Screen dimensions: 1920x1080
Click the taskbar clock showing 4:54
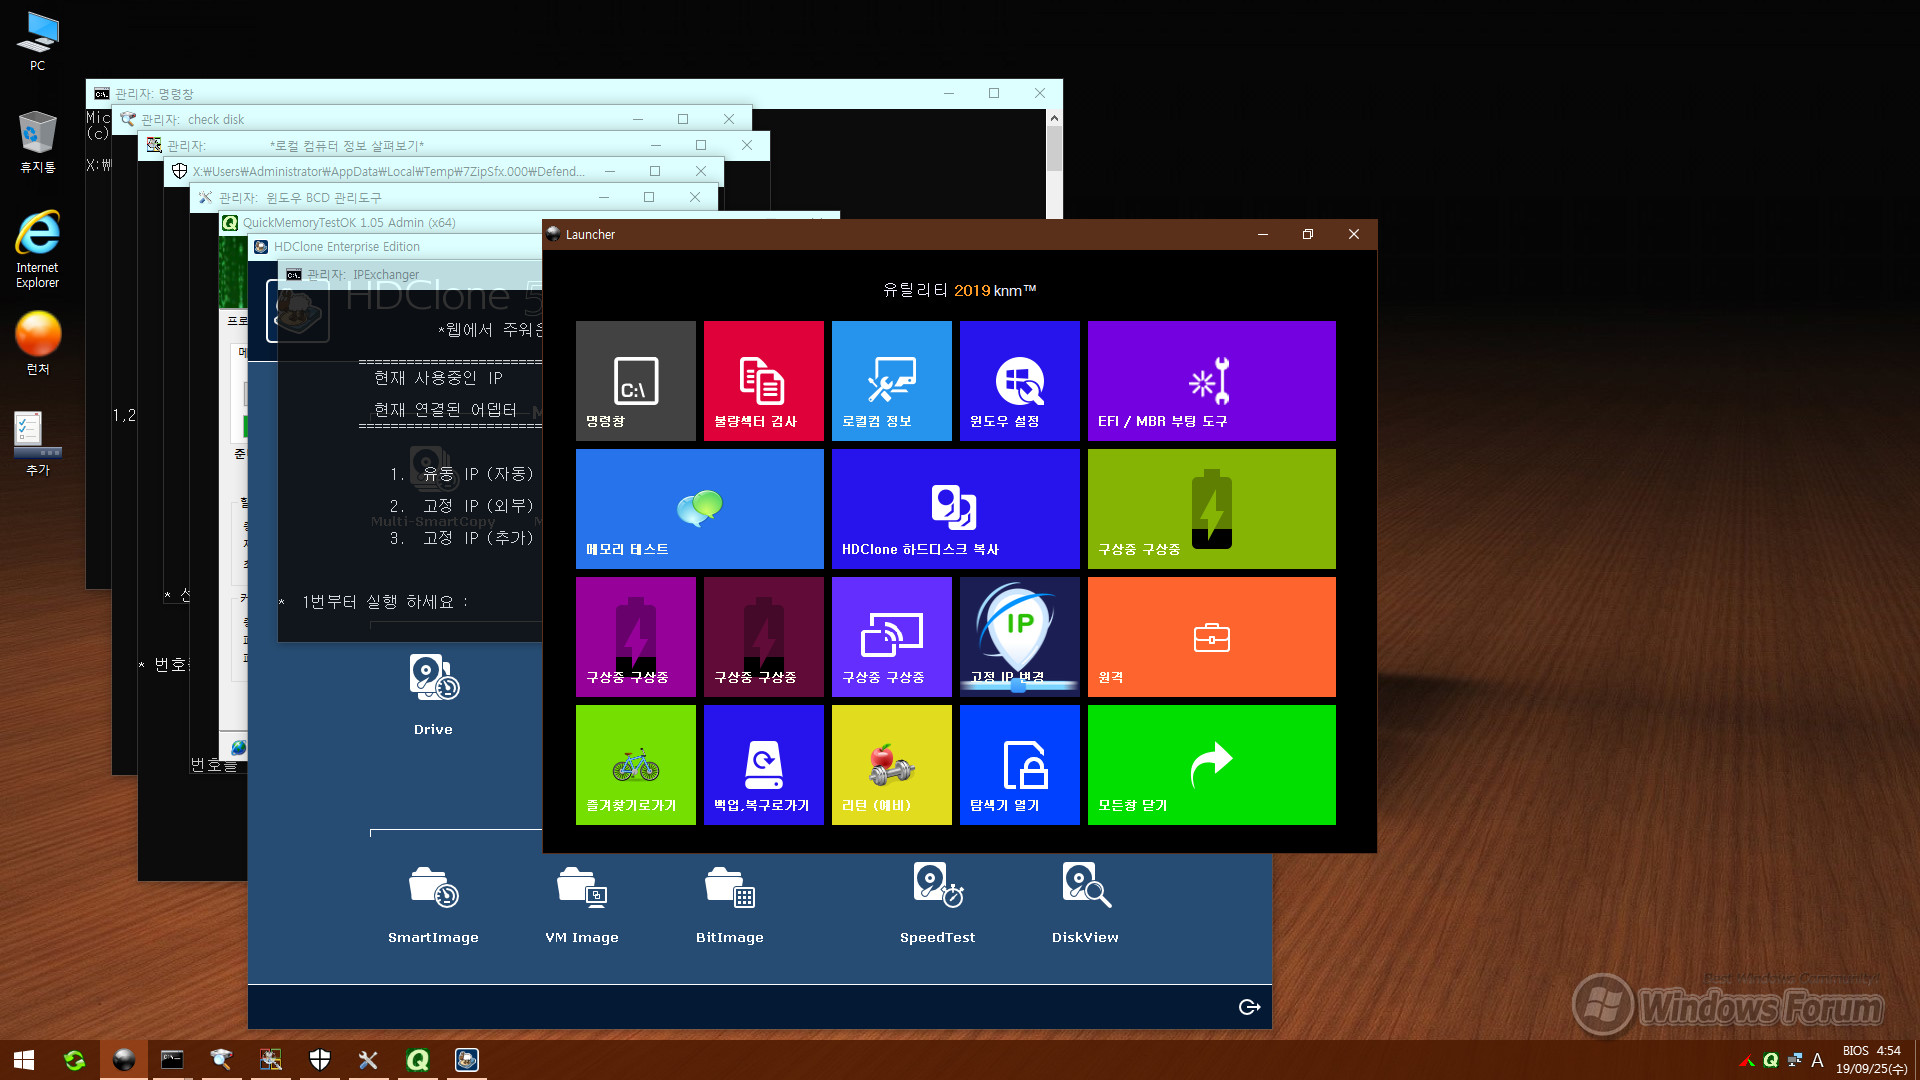pos(1871,1060)
